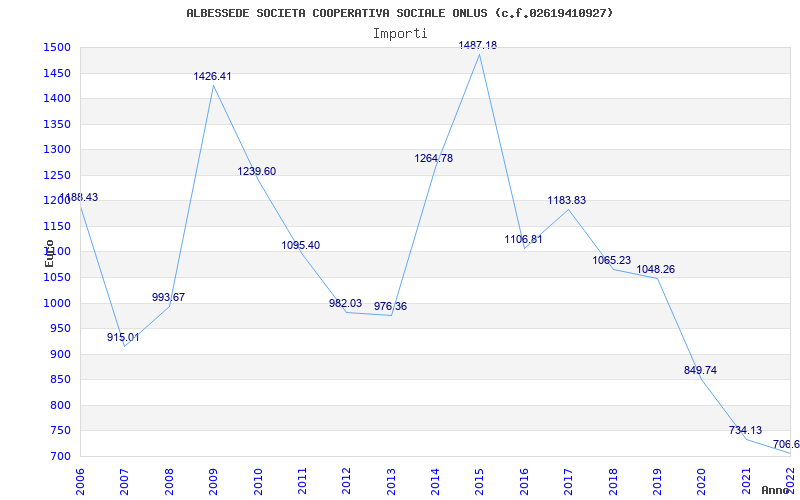800x500 pixels.
Task: Click the 700 y-axis tick label
Action: 61,456
